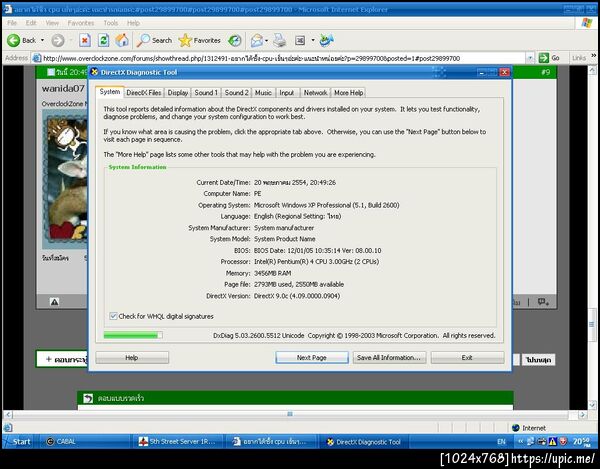Click the Forward arrow icon in Internet Explorer
The height and width of the screenshot is (469, 600).
58,40
